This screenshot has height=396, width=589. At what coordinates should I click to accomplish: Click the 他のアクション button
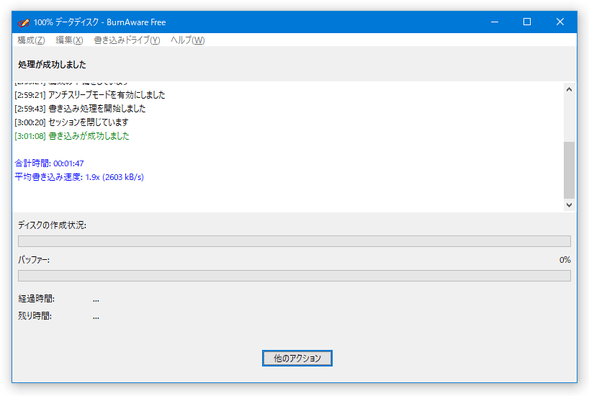(x=297, y=358)
